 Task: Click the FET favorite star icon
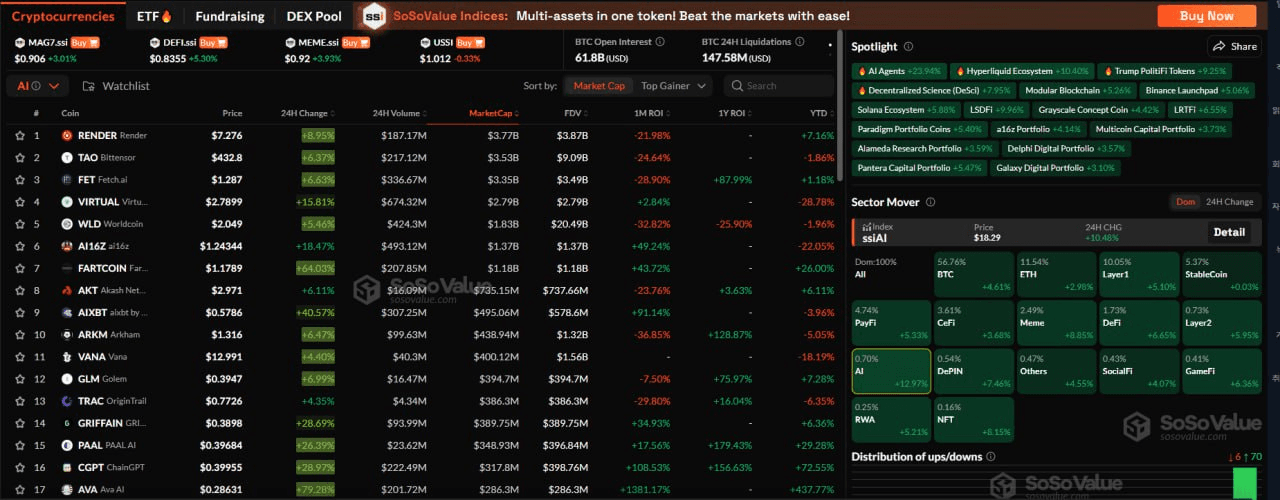(18, 180)
